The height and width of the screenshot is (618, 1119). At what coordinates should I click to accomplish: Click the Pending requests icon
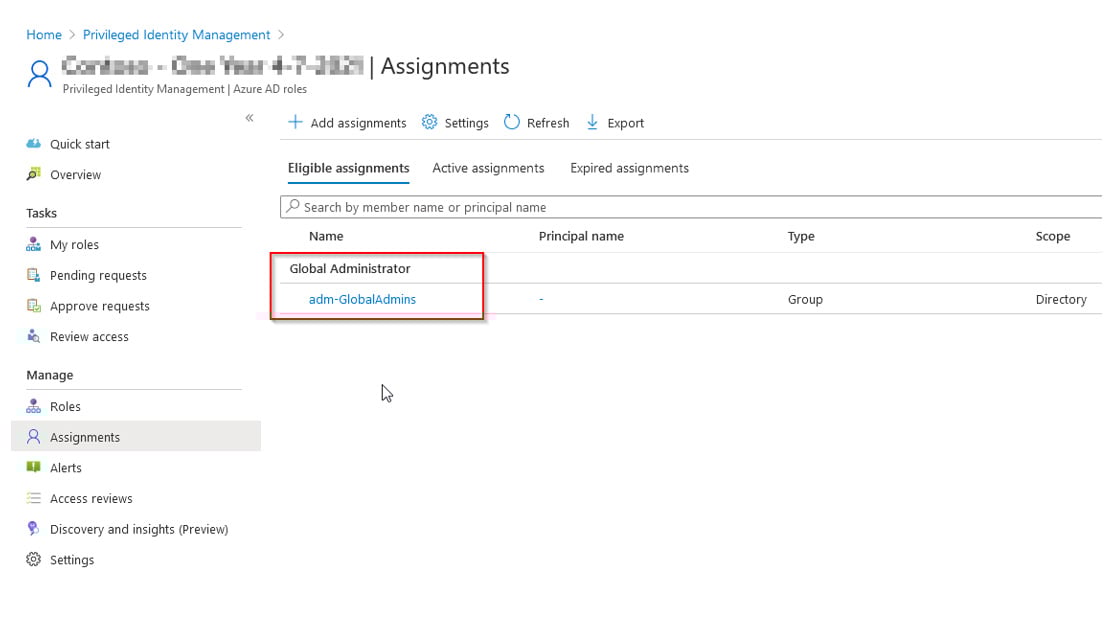click(x=34, y=275)
